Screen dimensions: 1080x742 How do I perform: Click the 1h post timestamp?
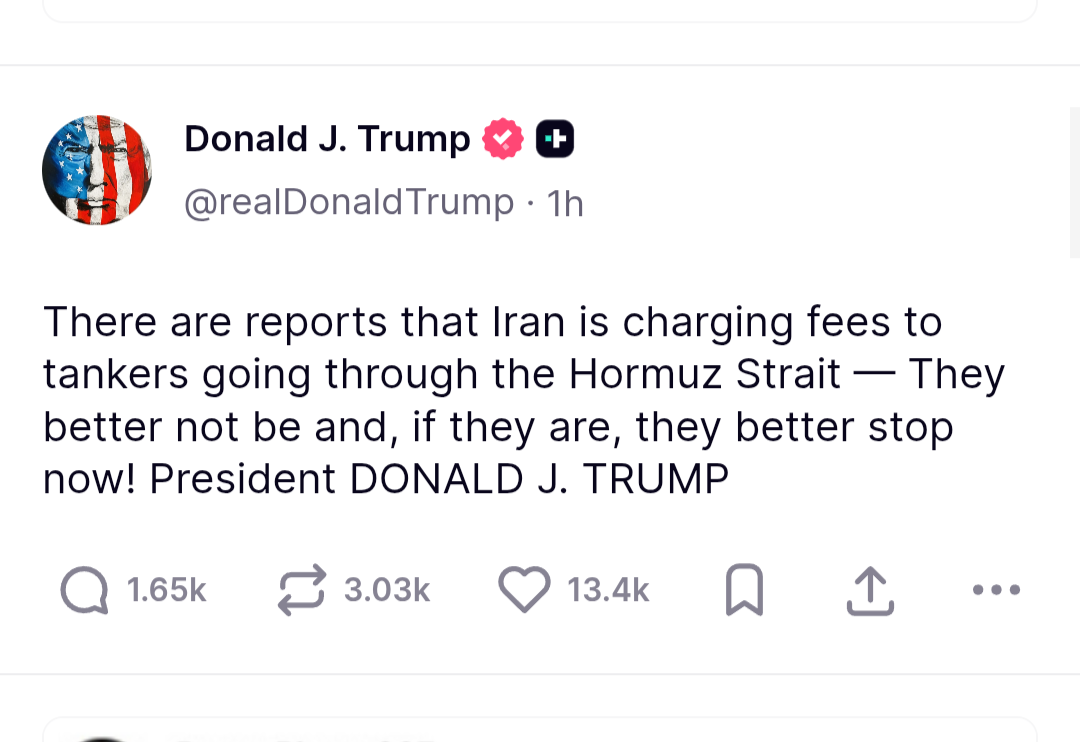566,204
